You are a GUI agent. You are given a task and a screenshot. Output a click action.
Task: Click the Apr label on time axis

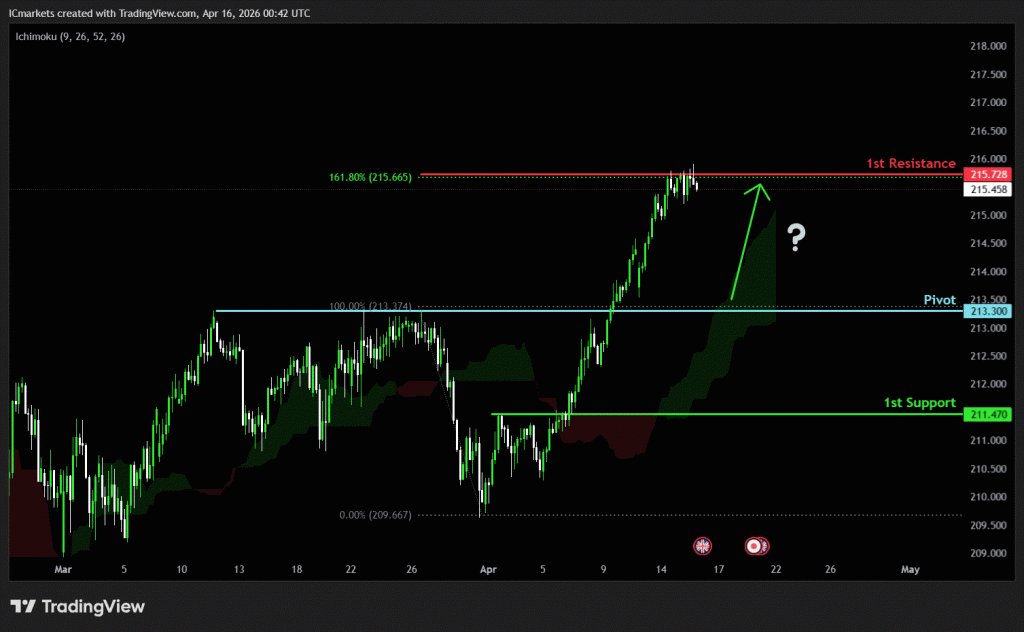click(488, 569)
